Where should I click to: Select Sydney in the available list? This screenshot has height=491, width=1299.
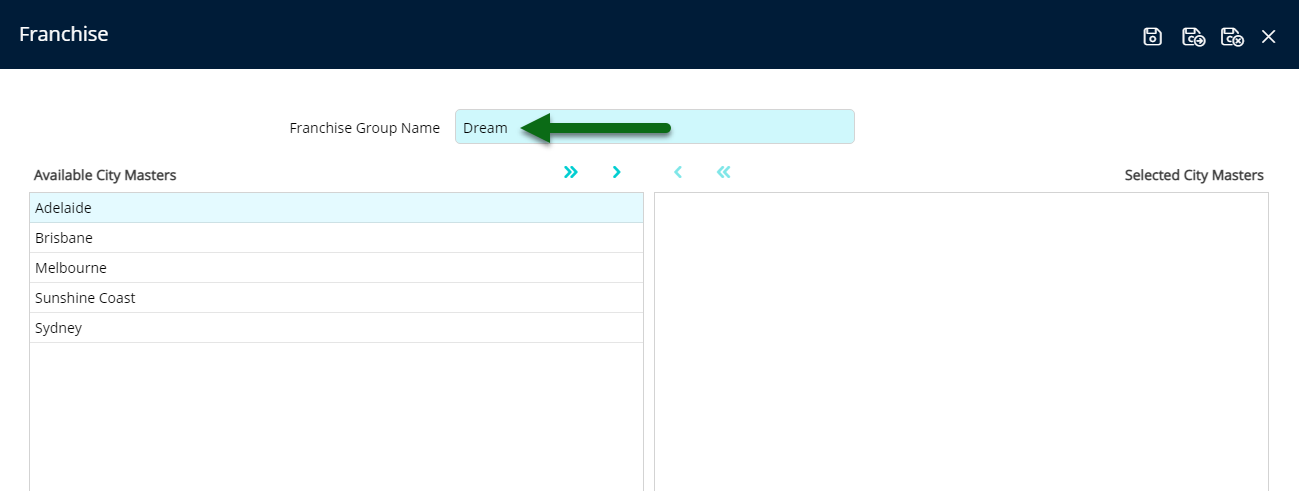tap(336, 328)
